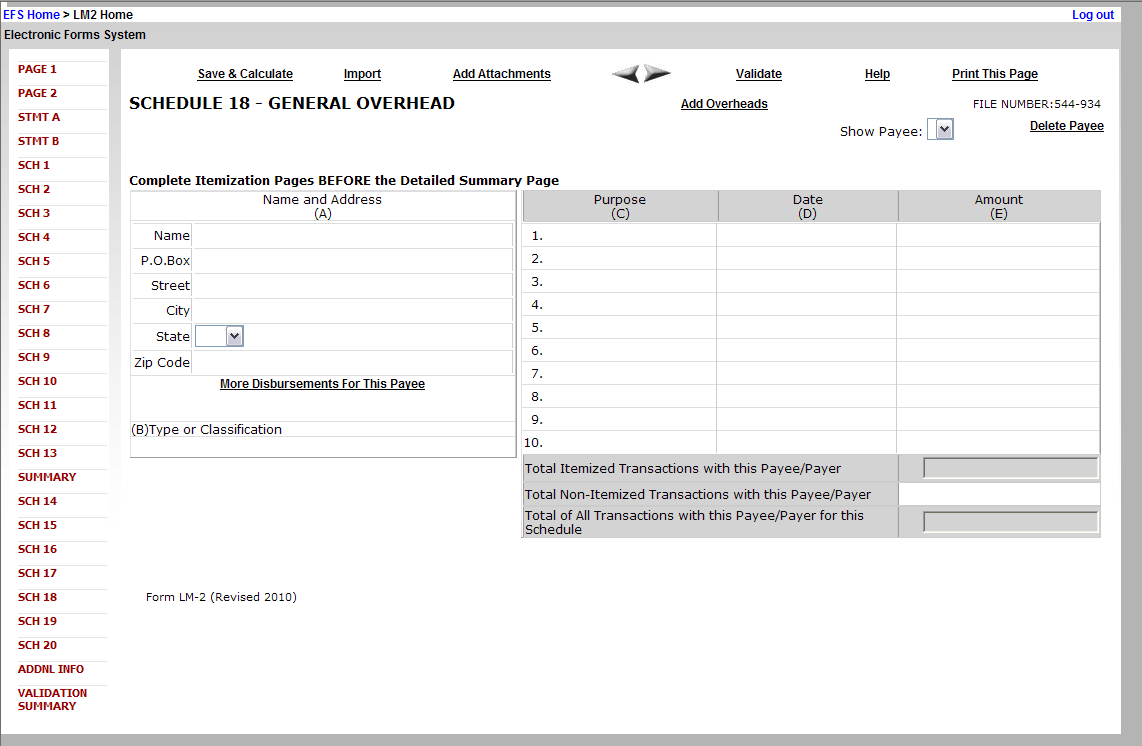
Task: Click Date field in row 7
Action: click(806, 373)
